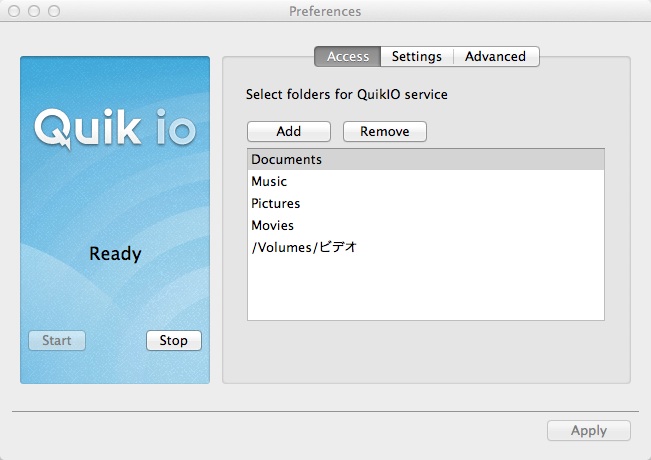This screenshot has width=651, height=460.
Task: Go to the Advanced tab
Action: point(495,56)
